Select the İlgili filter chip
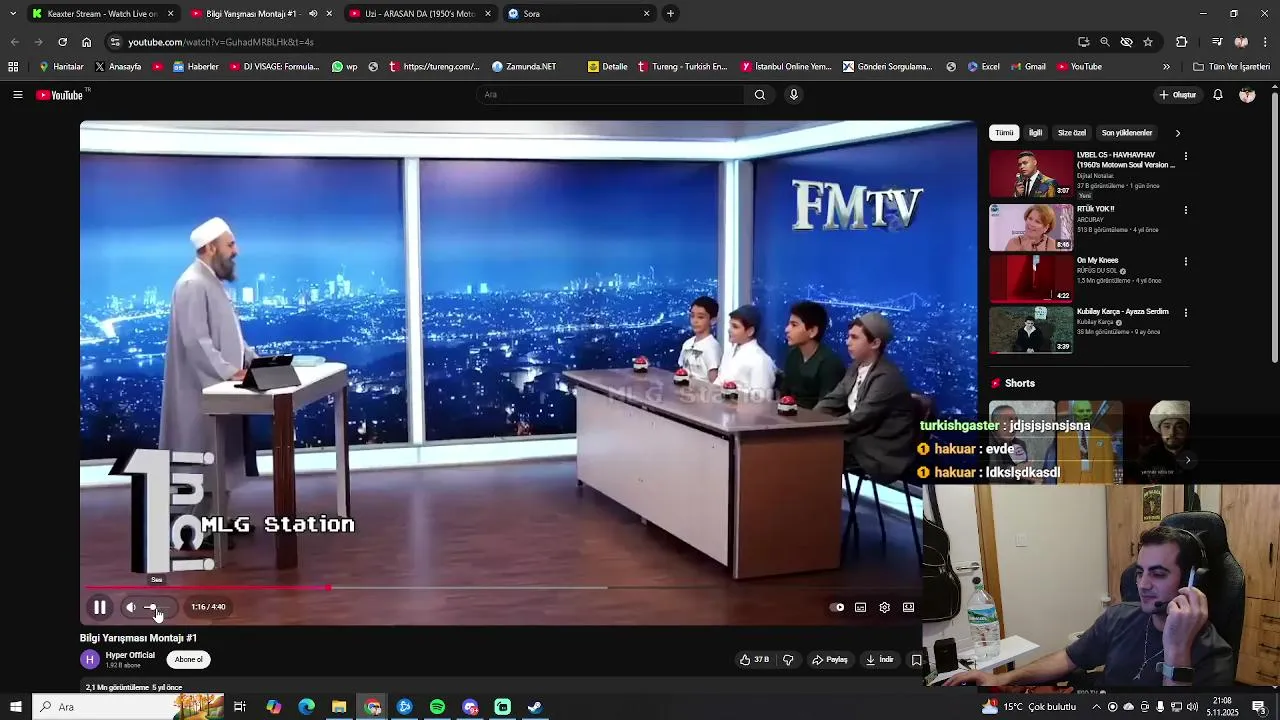Viewport: 1280px width, 720px height. point(1035,133)
